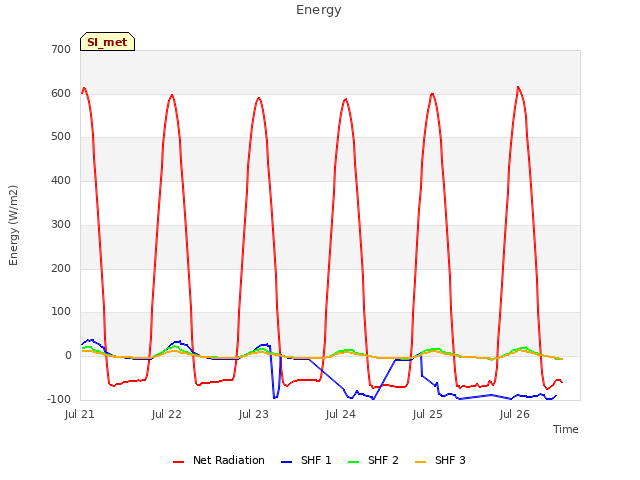
Task: Click the Jul 24 x-axis label
Action: coord(340,414)
